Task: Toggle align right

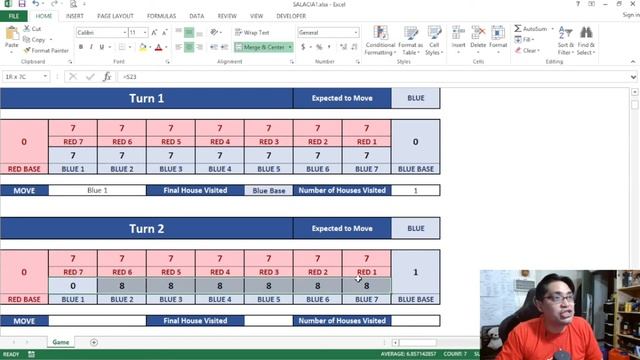Action: [x=199, y=47]
